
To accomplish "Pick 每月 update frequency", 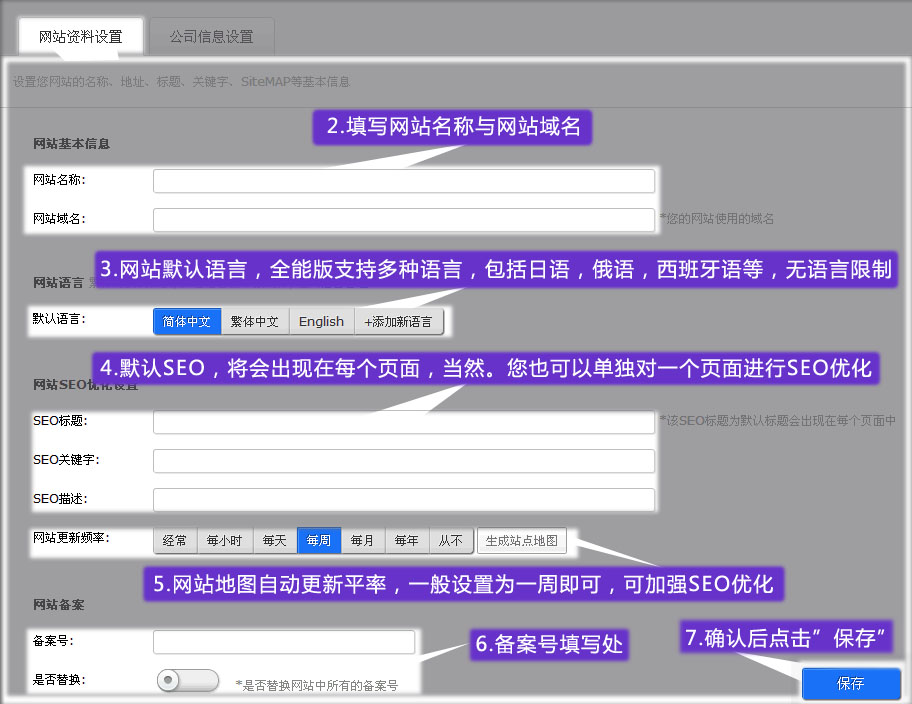I will tap(363, 541).
